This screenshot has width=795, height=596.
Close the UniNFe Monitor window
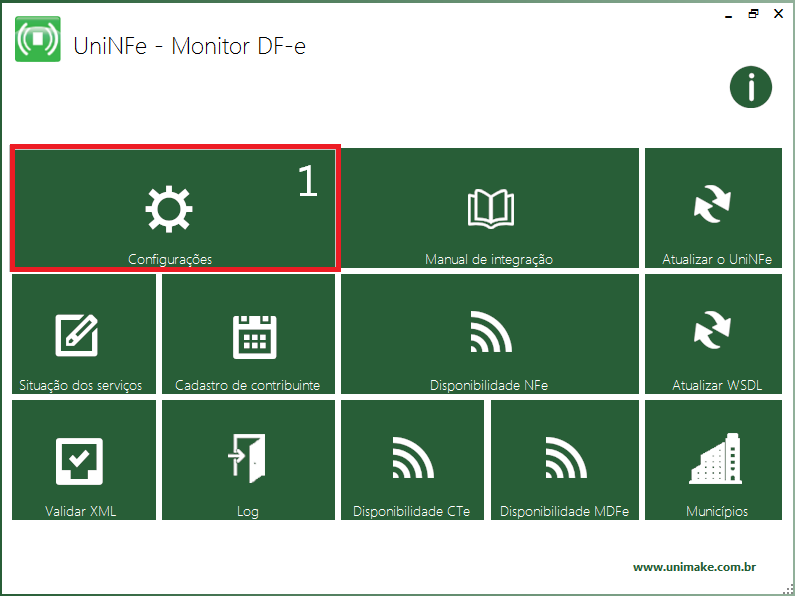[x=778, y=14]
